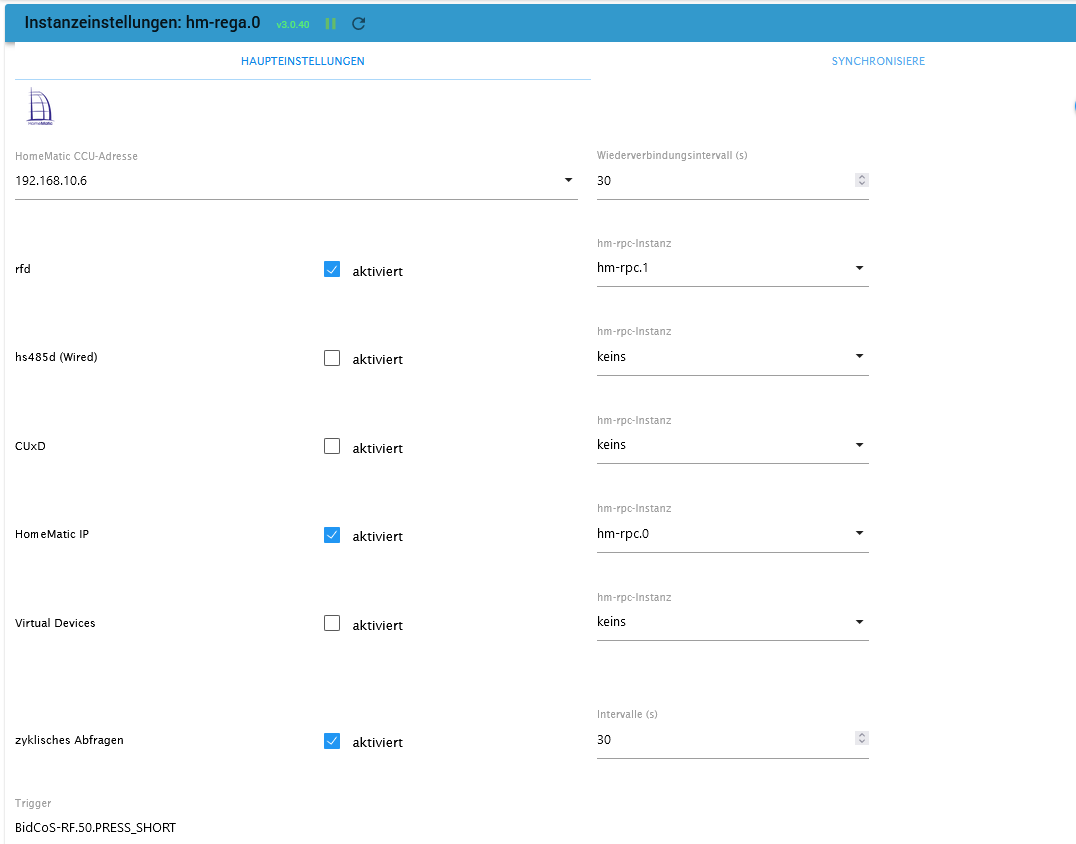The image size is (1076, 844).
Task: Switch to the Synchronisiere tab
Action: (878, 61)
